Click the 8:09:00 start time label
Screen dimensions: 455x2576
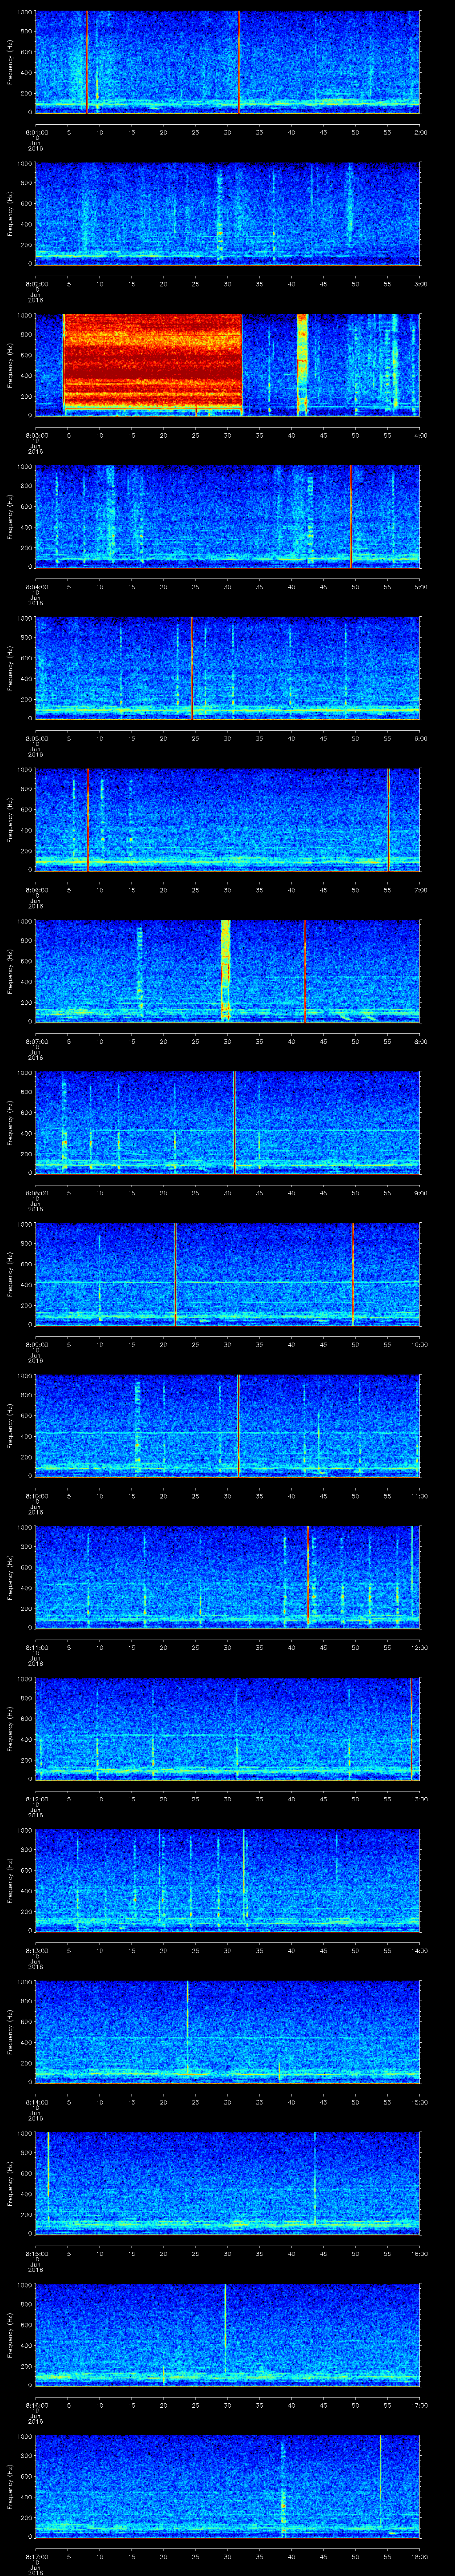click(x=36, y=1345)
